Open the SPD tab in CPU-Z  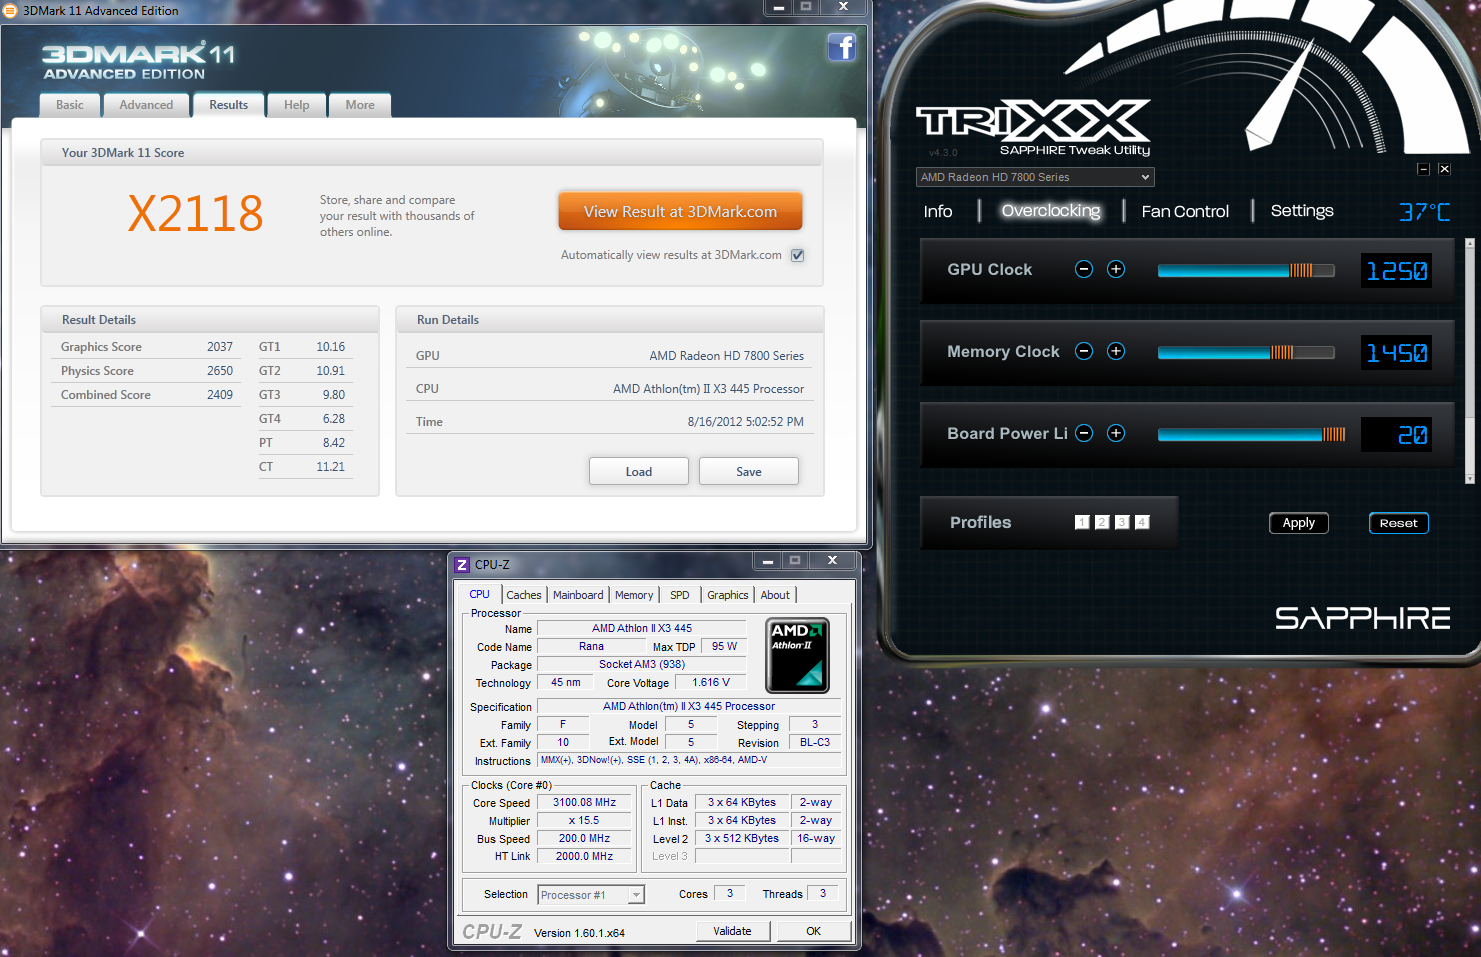tap(680, 595)
